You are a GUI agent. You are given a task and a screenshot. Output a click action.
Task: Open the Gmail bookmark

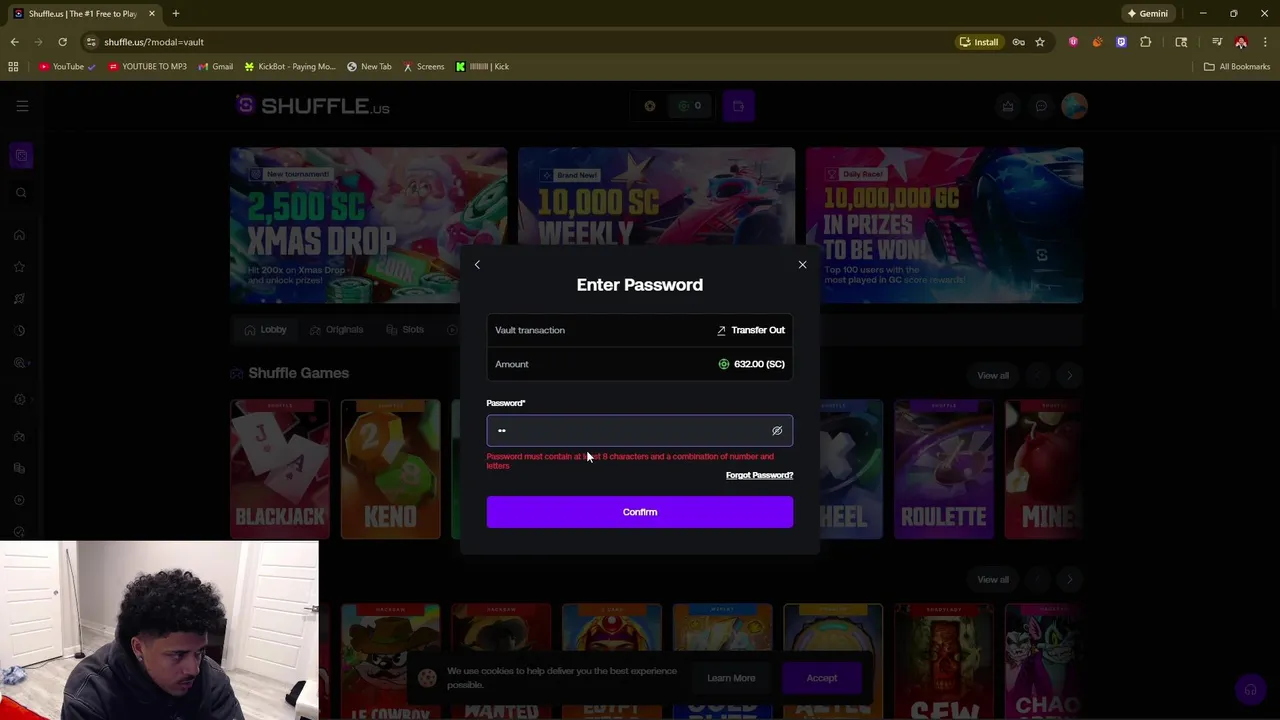point(216,66)
